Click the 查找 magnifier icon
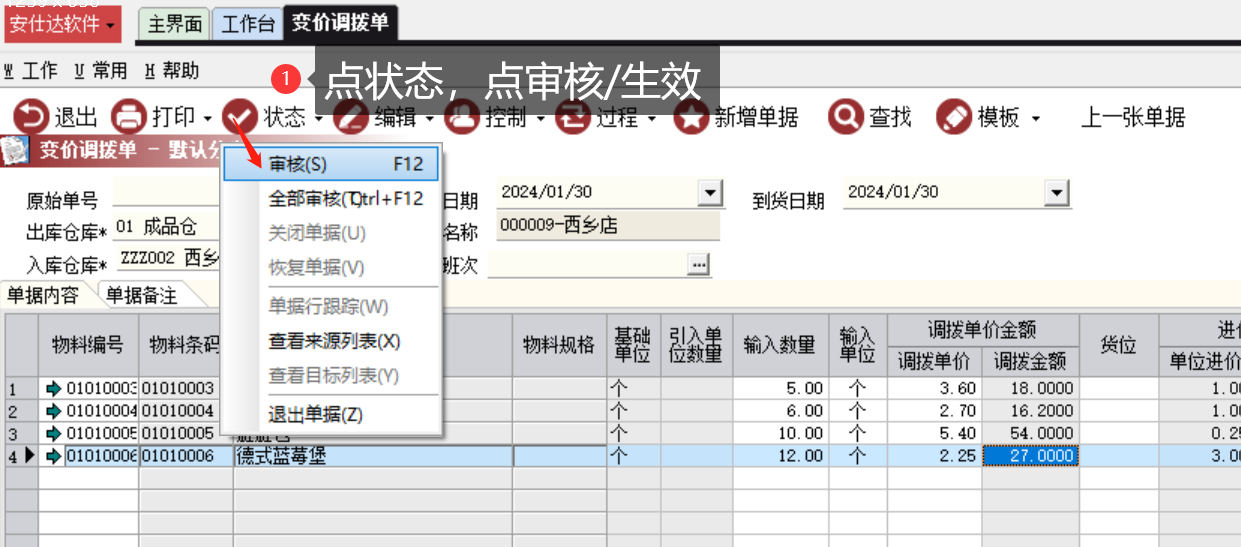The width and height of the screenshot is (1241, 547). click(x=846, y=117)
